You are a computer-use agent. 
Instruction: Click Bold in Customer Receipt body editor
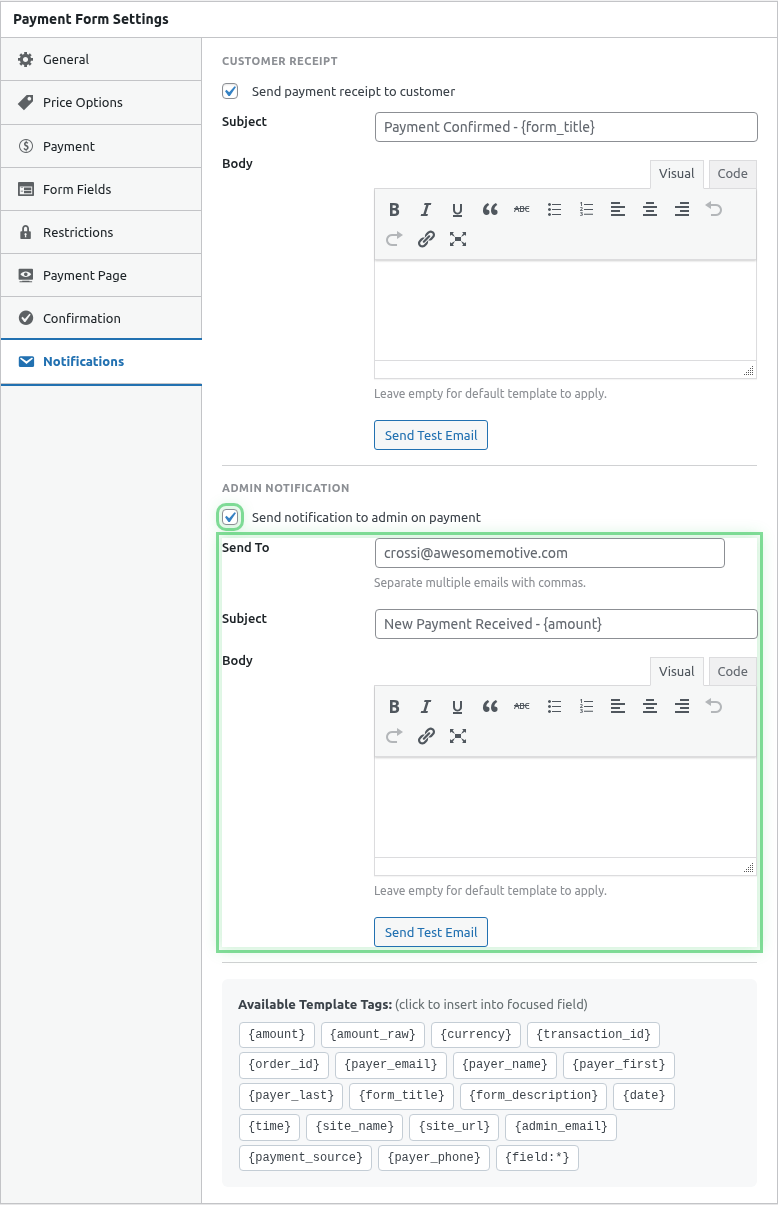394,209
